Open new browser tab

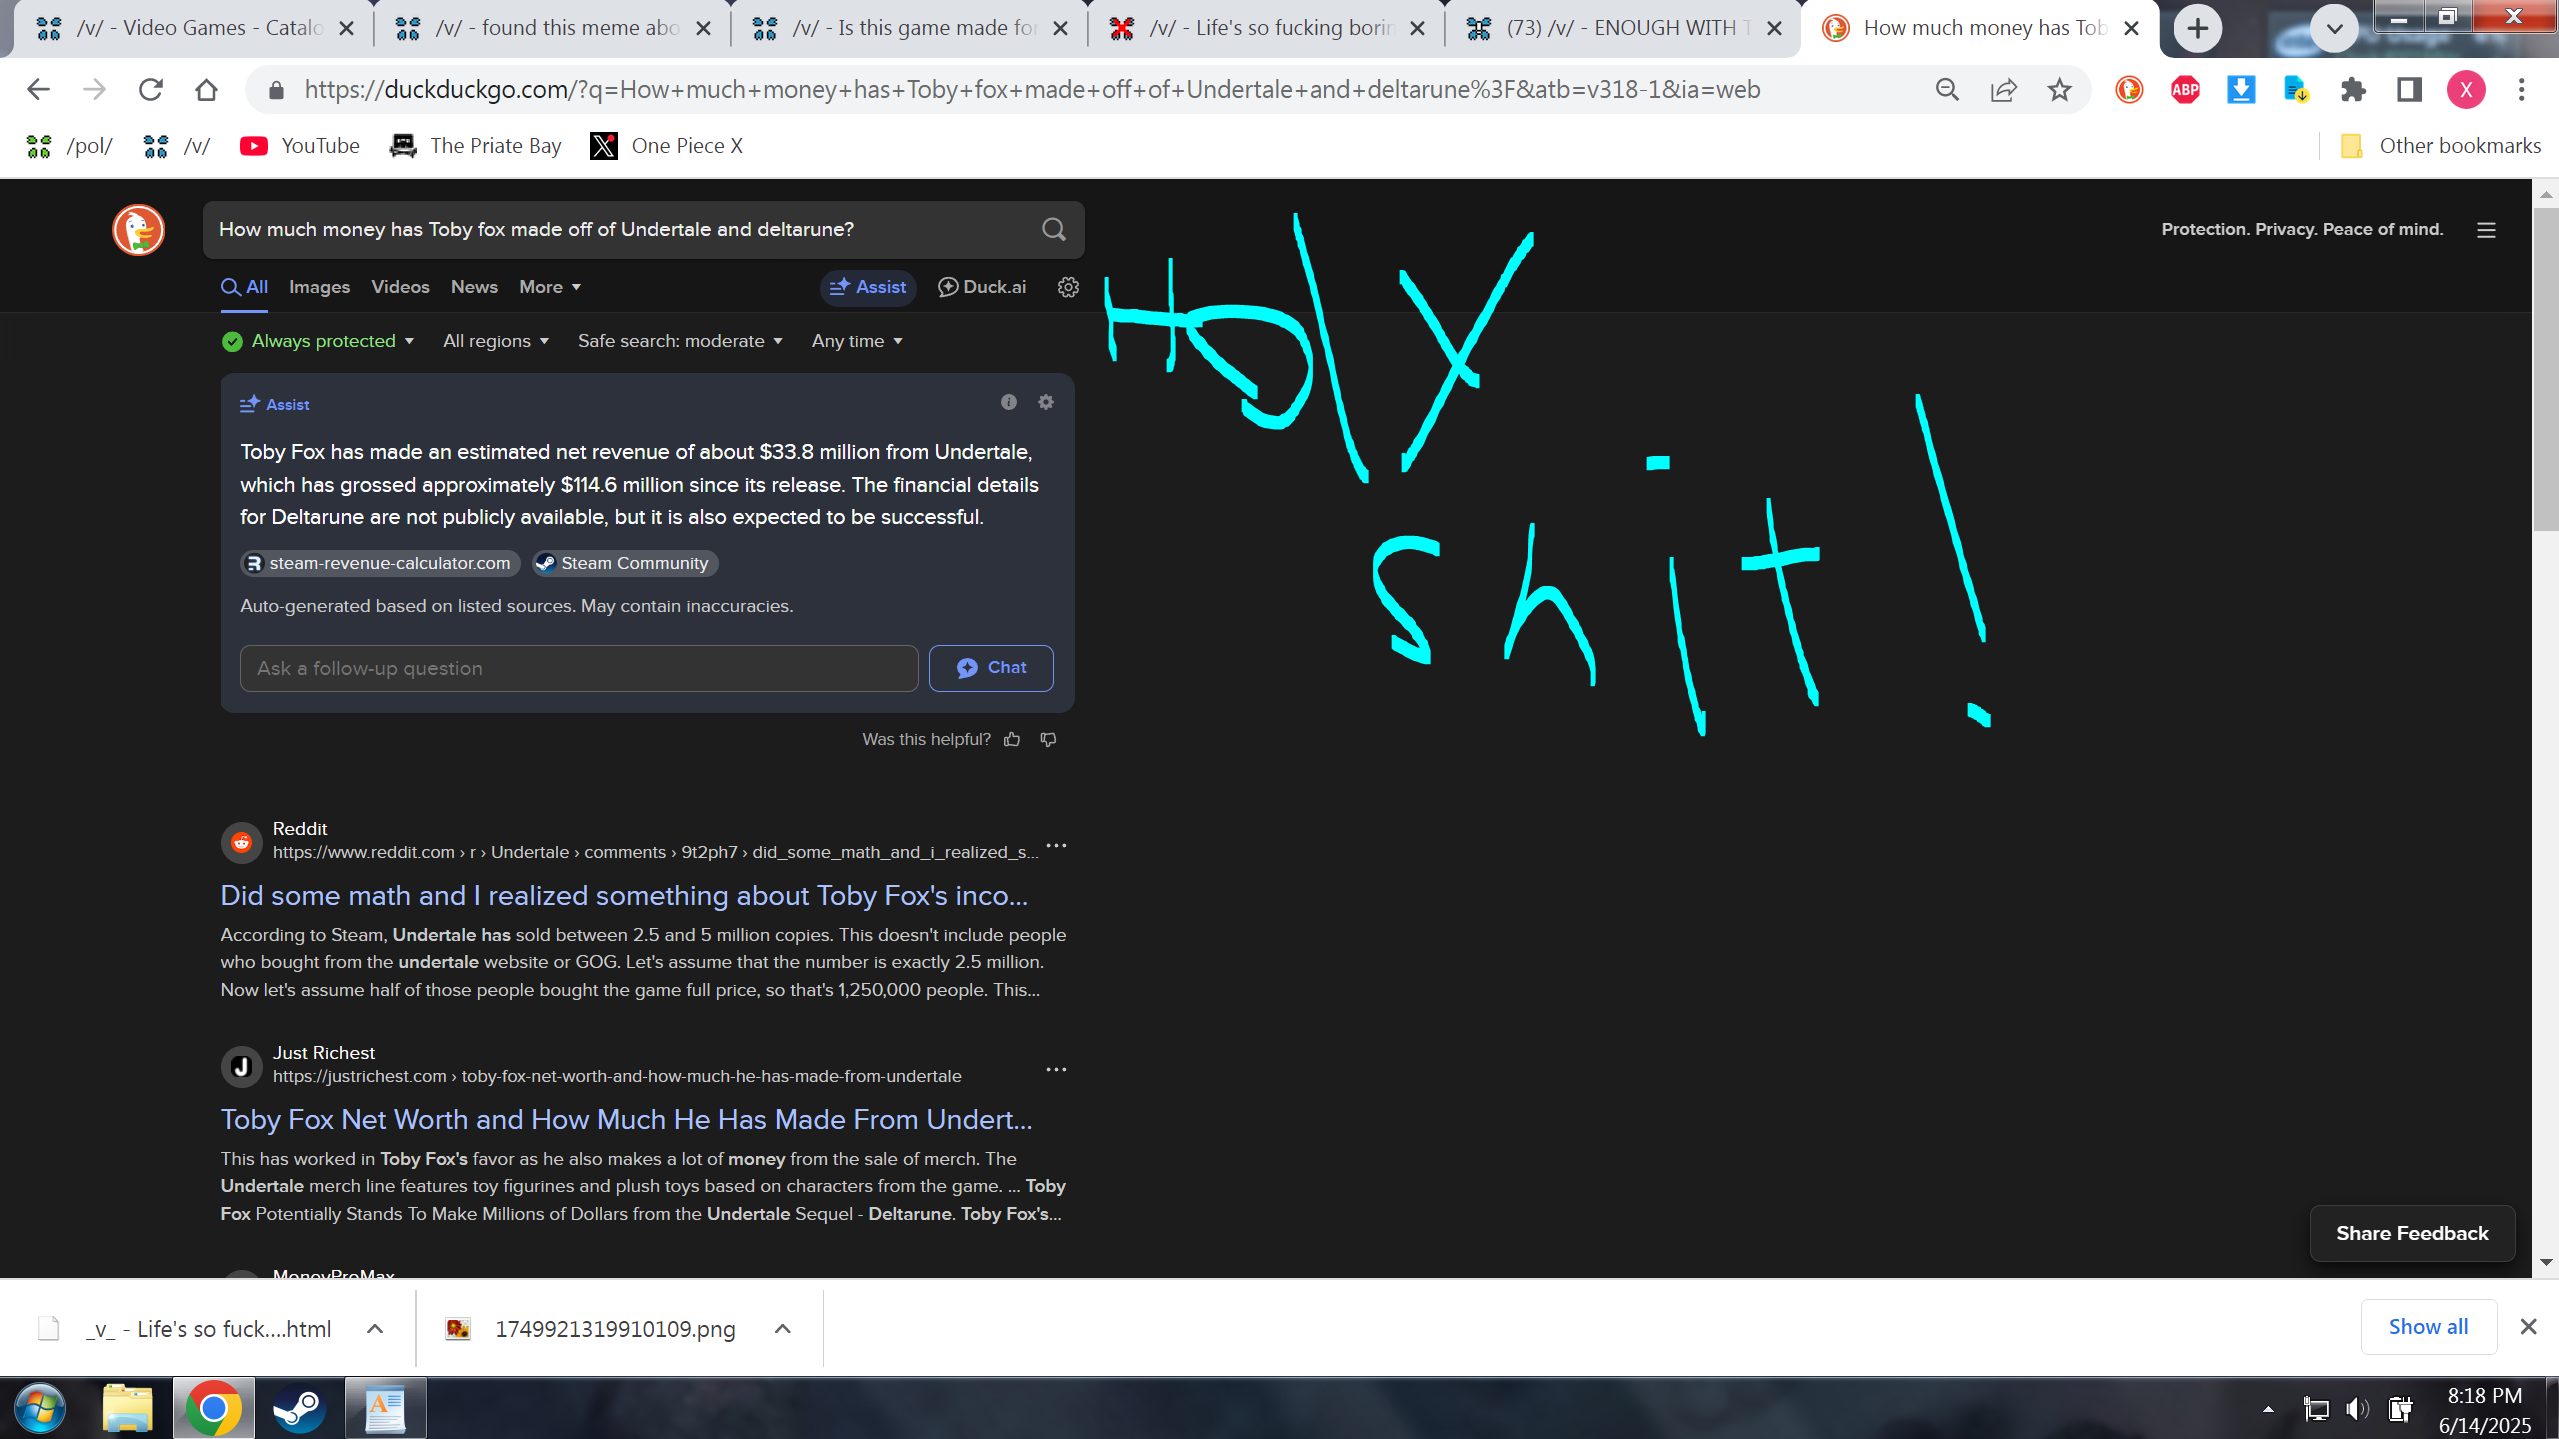[2197, 28]
